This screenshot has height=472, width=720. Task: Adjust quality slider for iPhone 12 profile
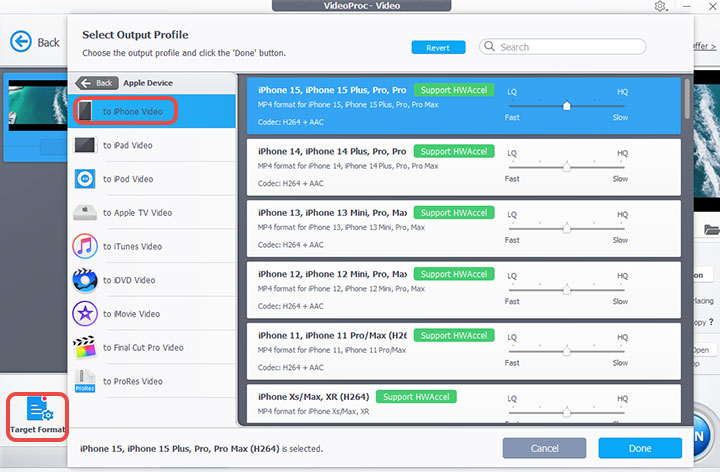tap(567, 290)
